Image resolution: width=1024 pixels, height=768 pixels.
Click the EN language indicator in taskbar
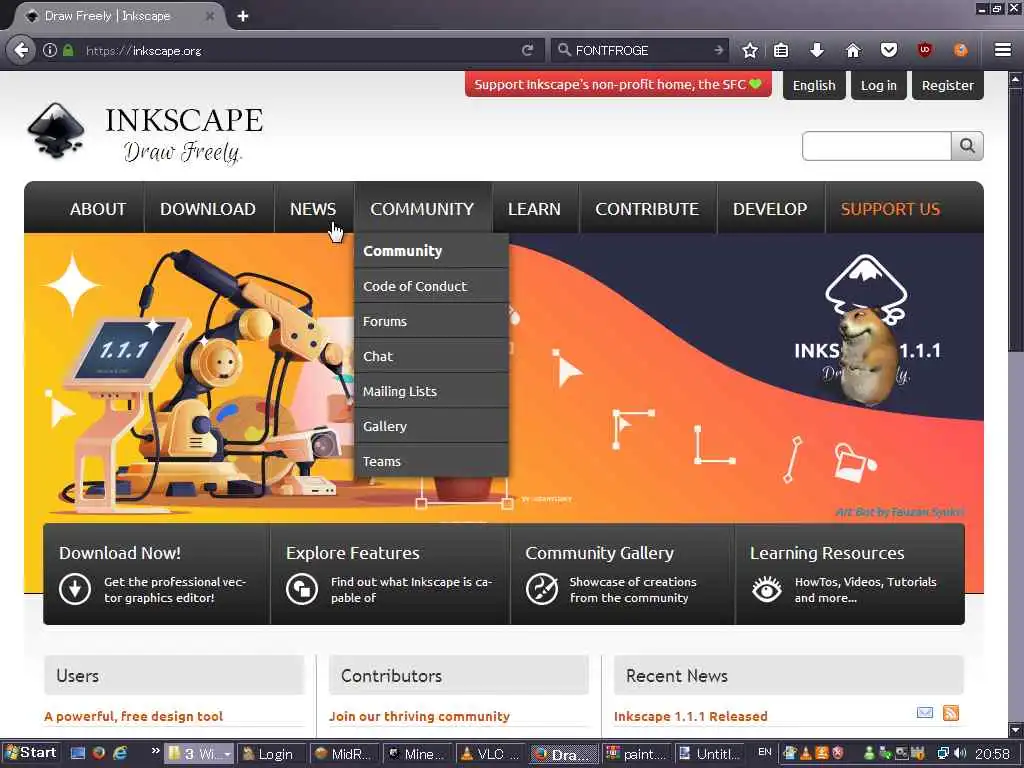765,752
